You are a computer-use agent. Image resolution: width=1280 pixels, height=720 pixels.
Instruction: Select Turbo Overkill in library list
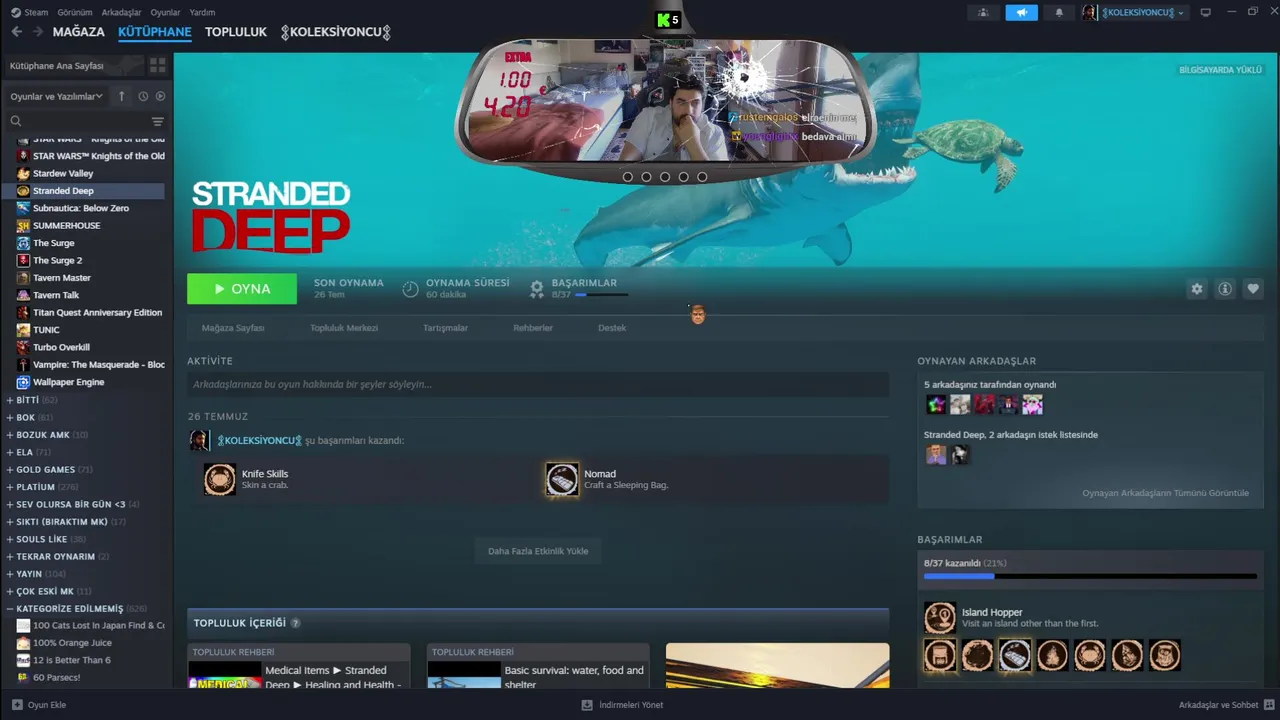coord(61,347)
